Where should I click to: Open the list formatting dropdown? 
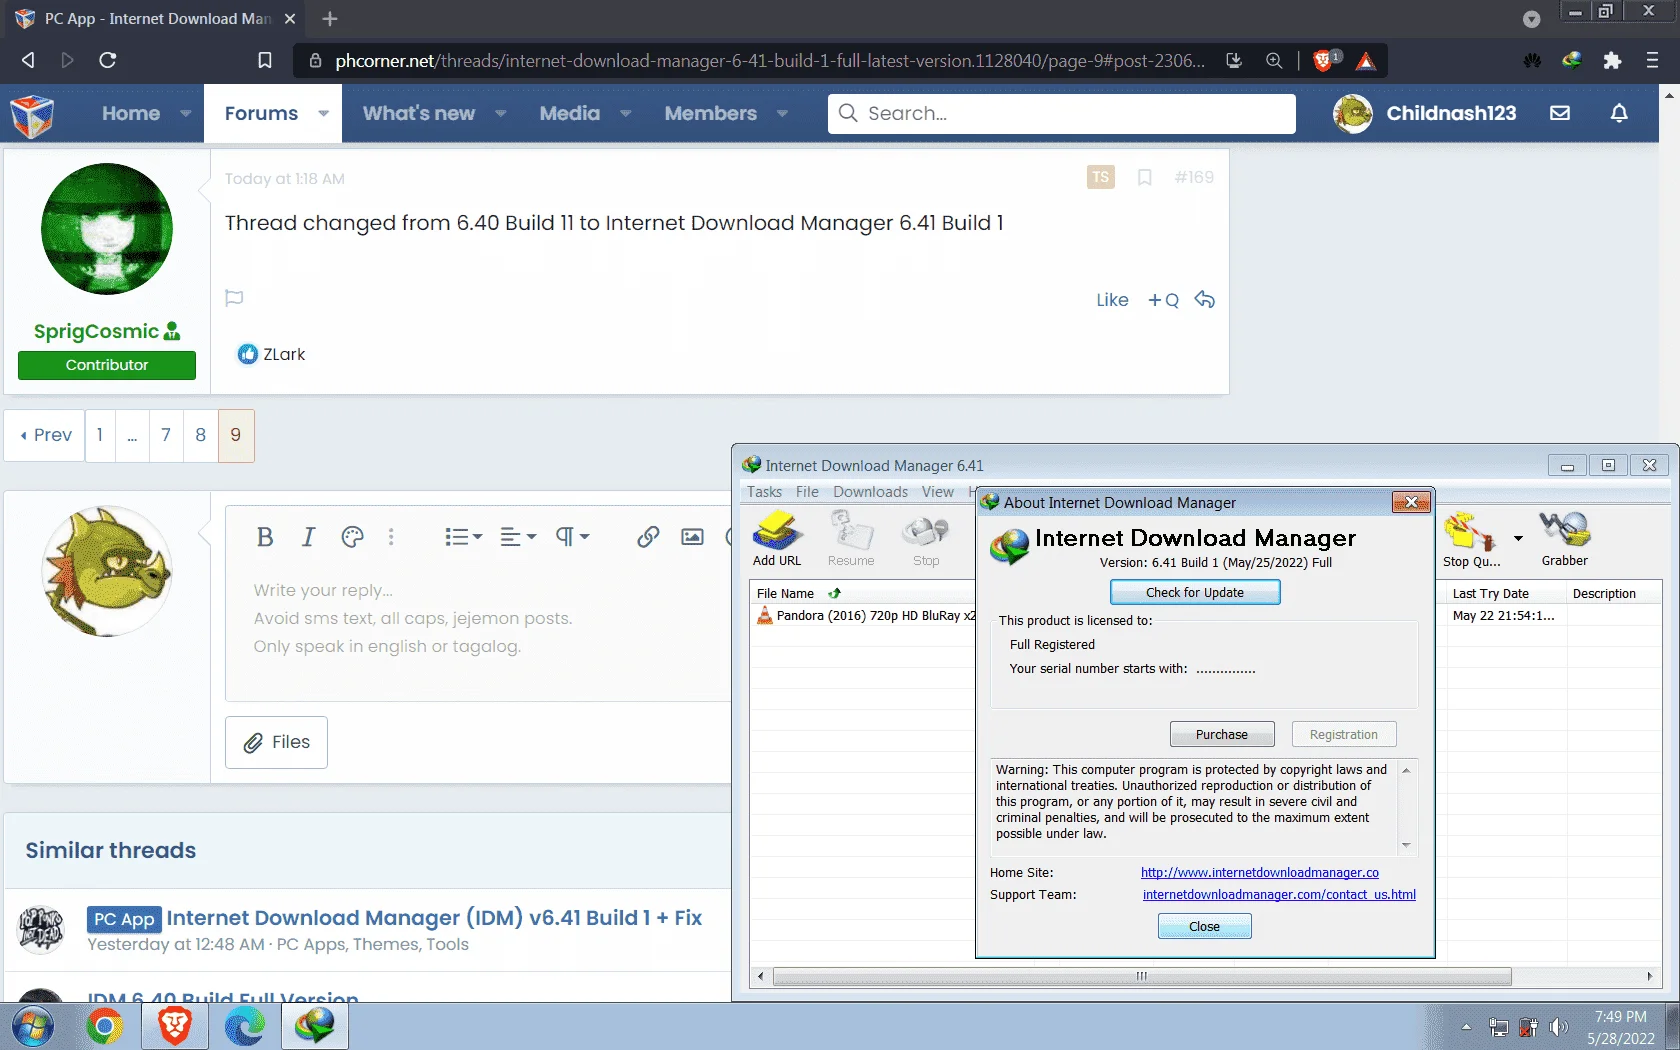point(463,537)
